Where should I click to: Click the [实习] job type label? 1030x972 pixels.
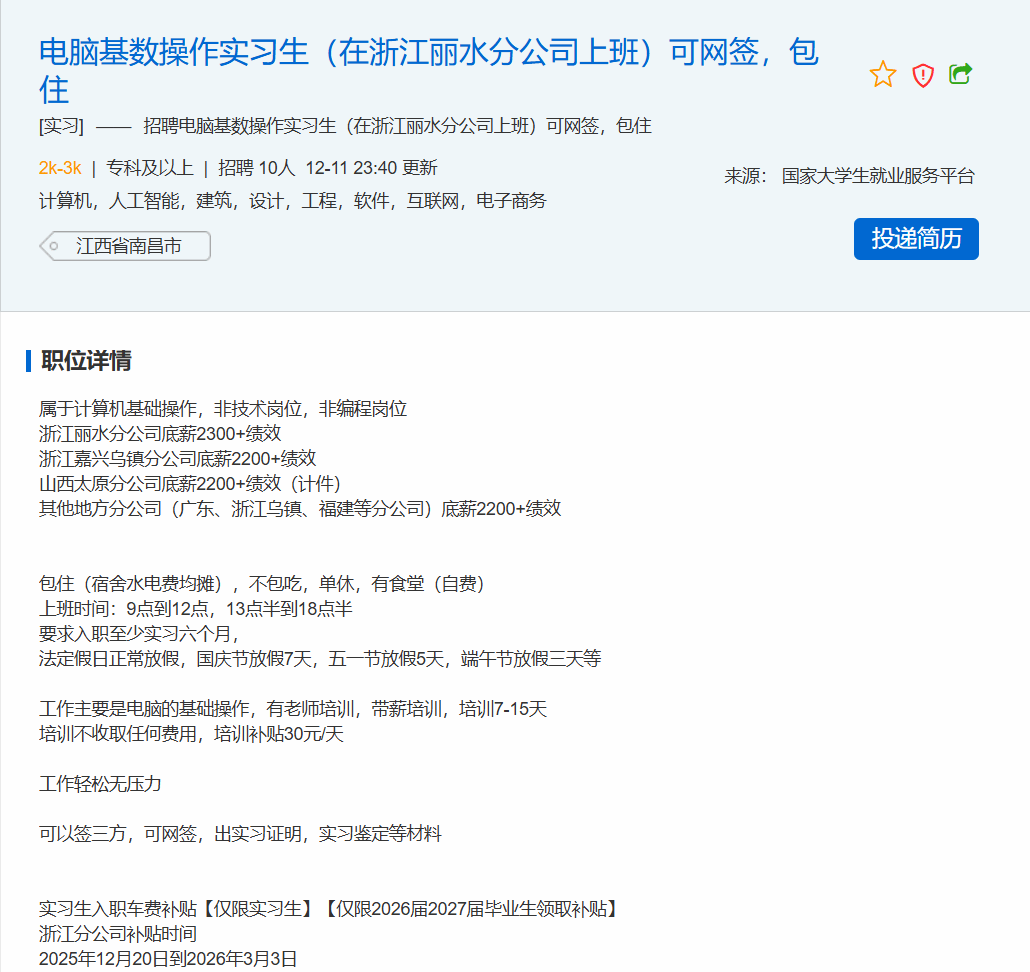(61, 126)
